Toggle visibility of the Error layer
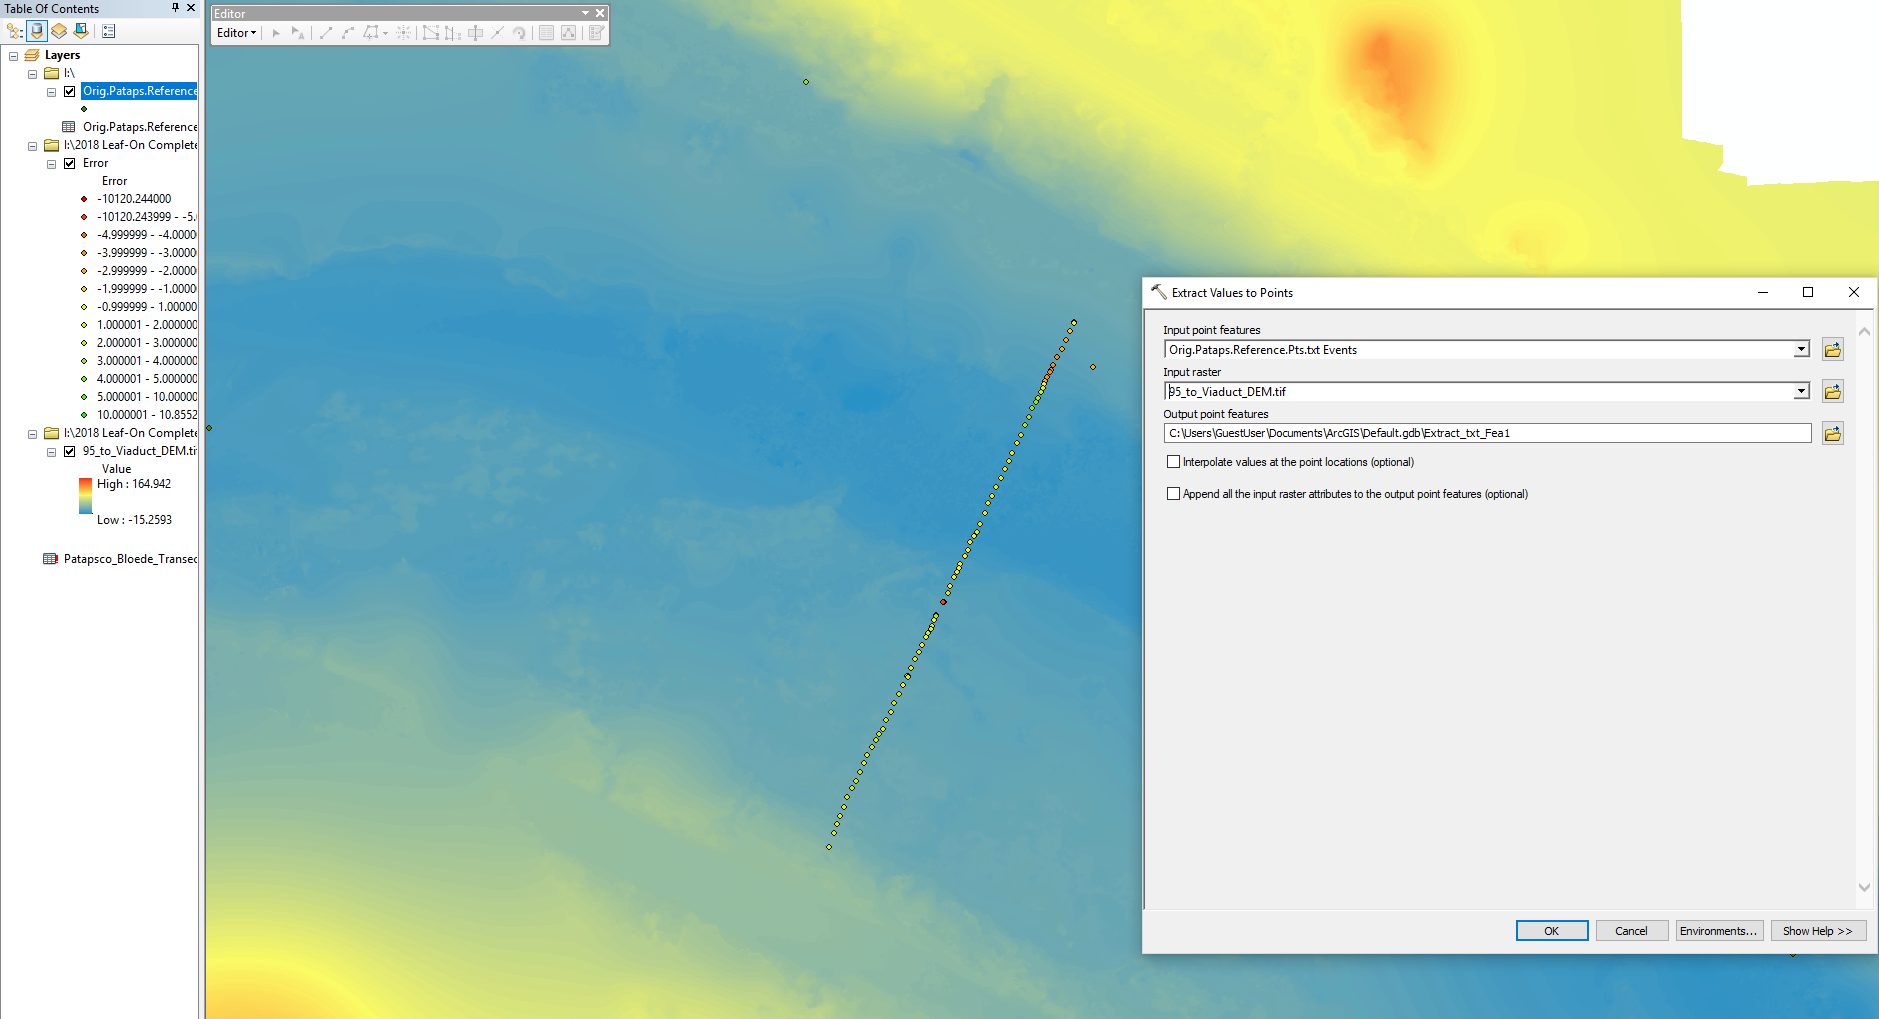 coord(69,163)
